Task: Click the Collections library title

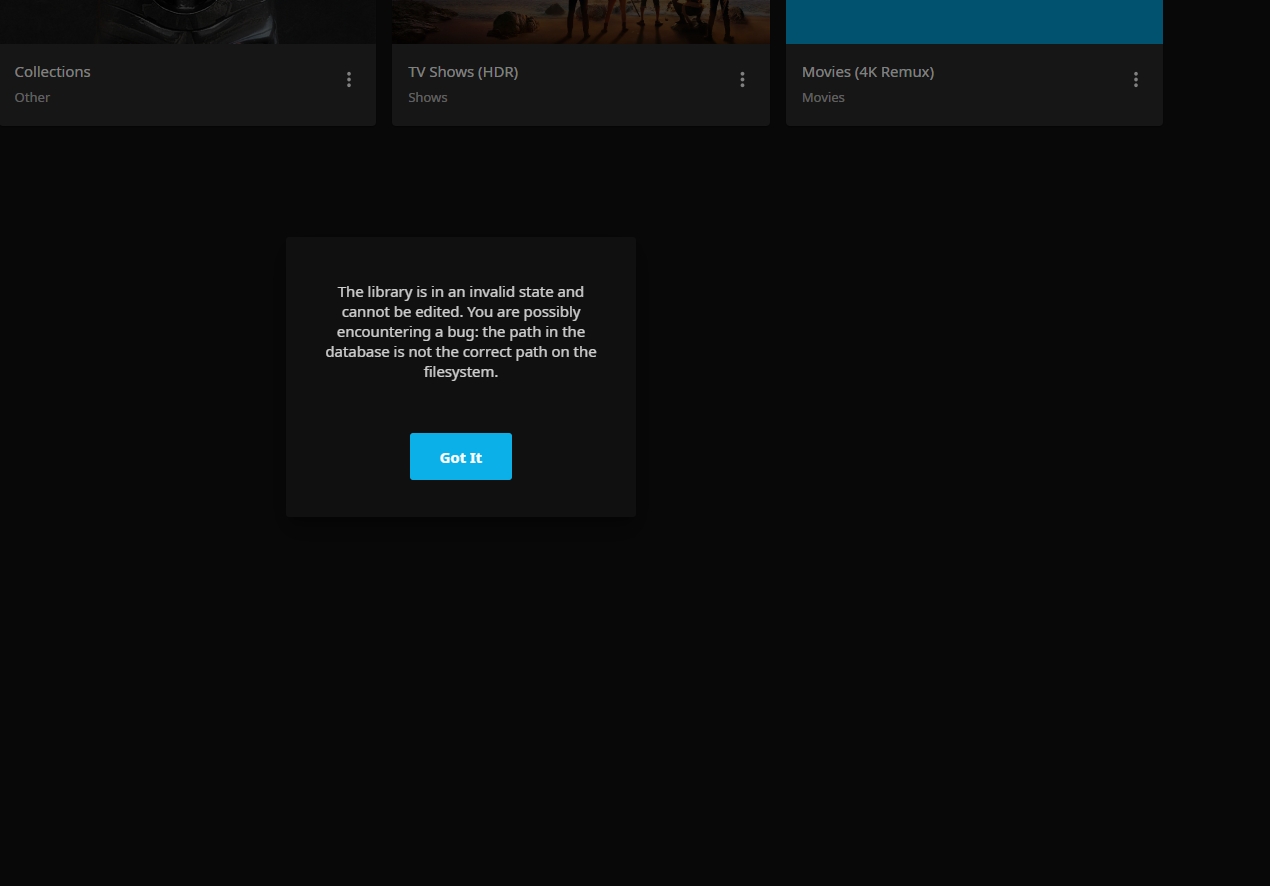Action: (x=53, y=72)
